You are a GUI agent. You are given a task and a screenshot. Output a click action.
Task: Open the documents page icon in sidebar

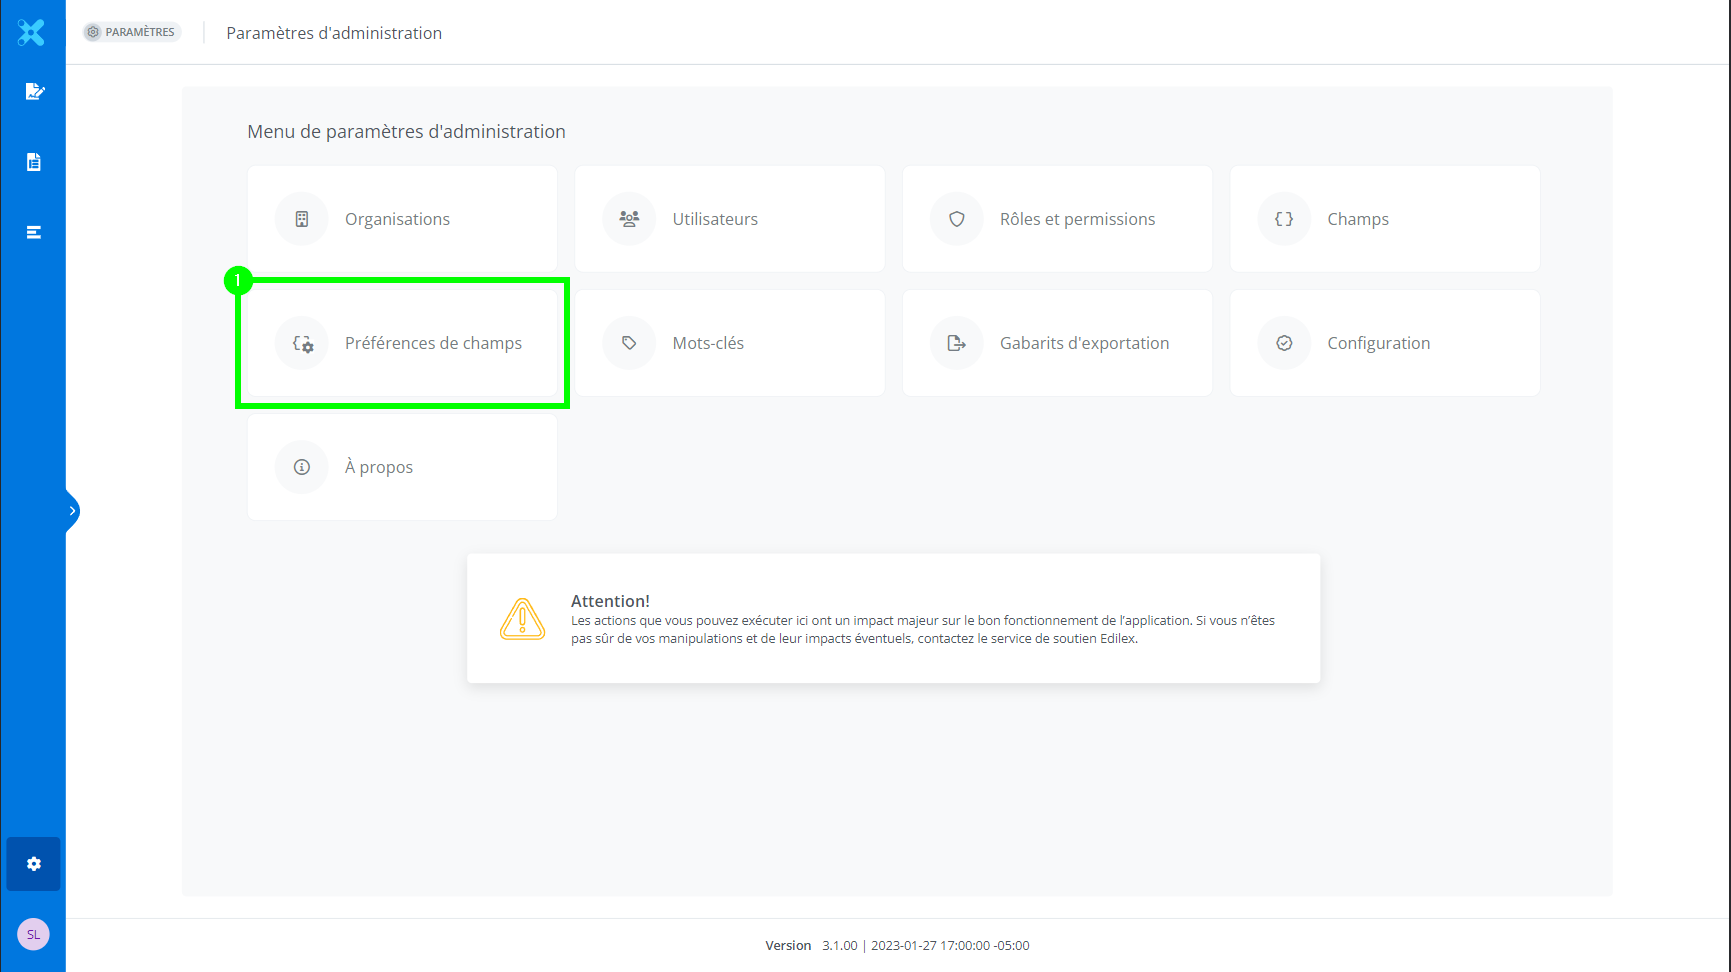(34, 162)
